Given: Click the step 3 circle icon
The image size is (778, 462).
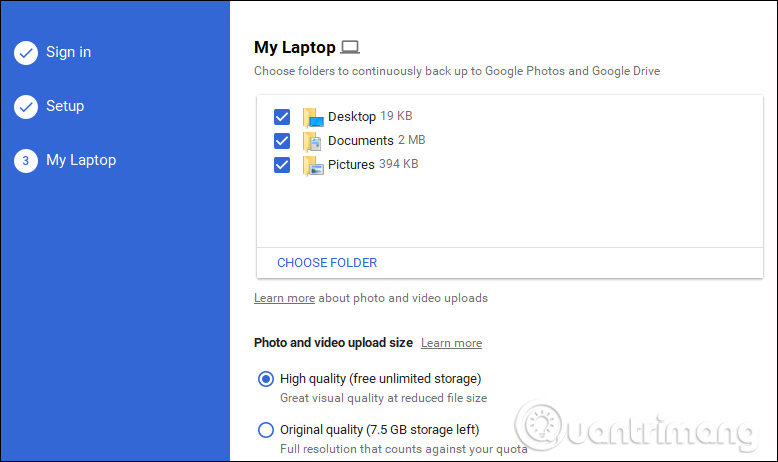Looking at the screenshot, I should (26, 161).
